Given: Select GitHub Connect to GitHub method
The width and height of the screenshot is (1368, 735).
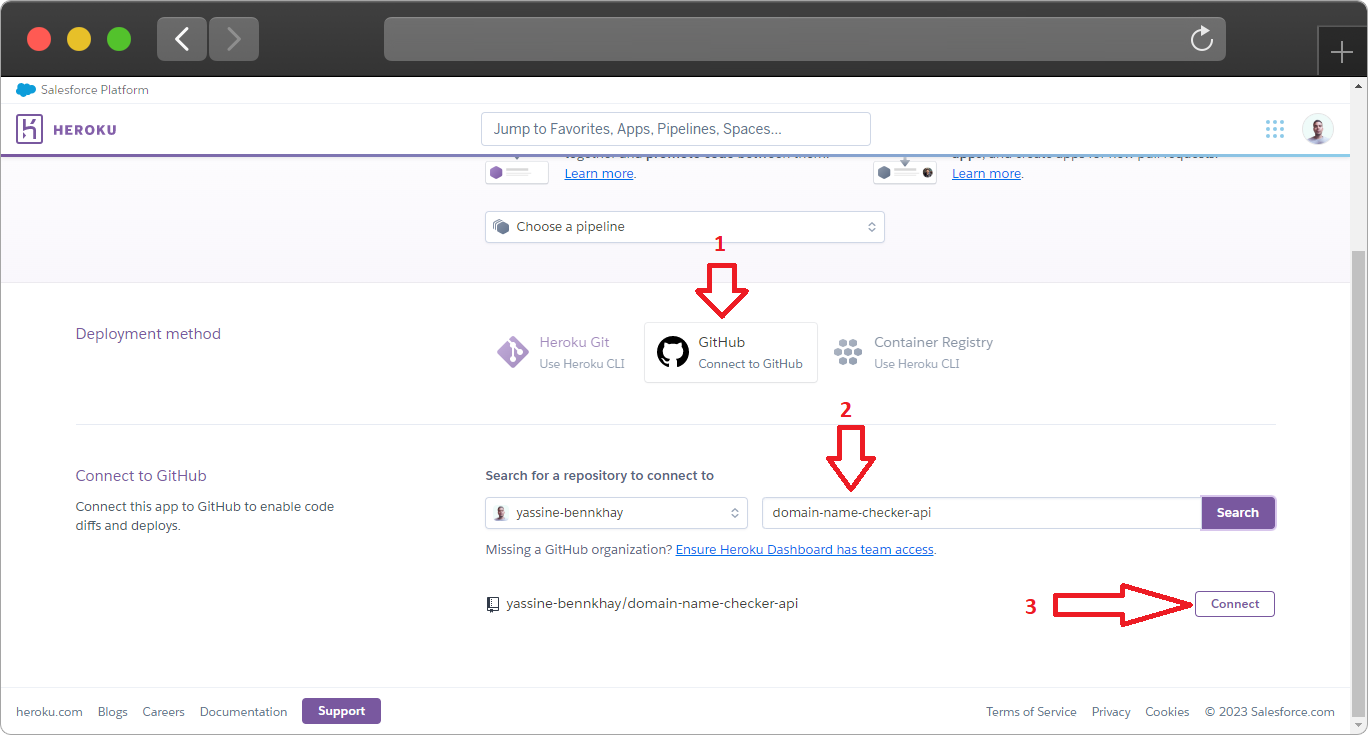Looking at the screenshot, I should coord(731,352).
